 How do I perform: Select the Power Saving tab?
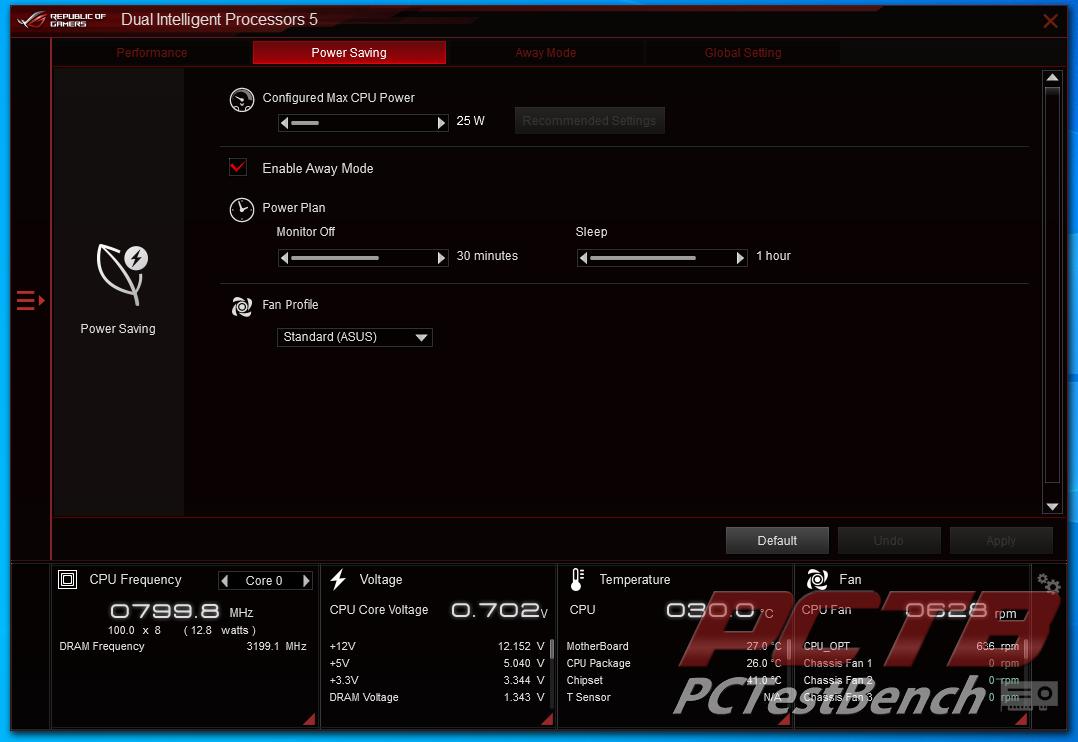[x=349, y=52]
